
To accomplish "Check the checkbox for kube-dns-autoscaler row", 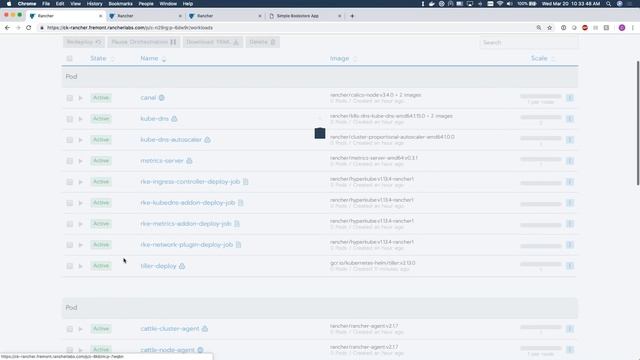I will point(70,140).
